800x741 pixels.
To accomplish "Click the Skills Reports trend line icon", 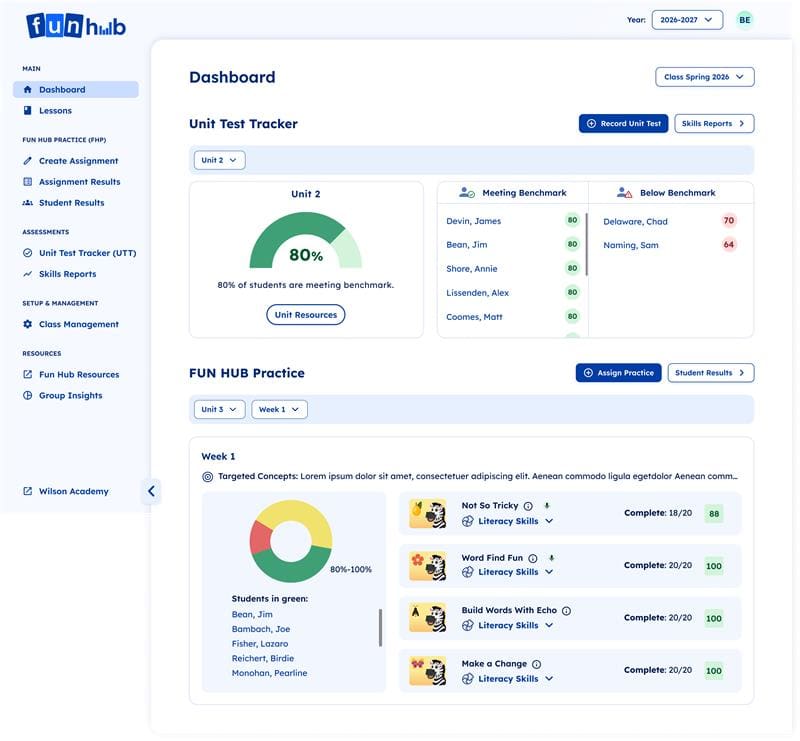I will 29,272.
